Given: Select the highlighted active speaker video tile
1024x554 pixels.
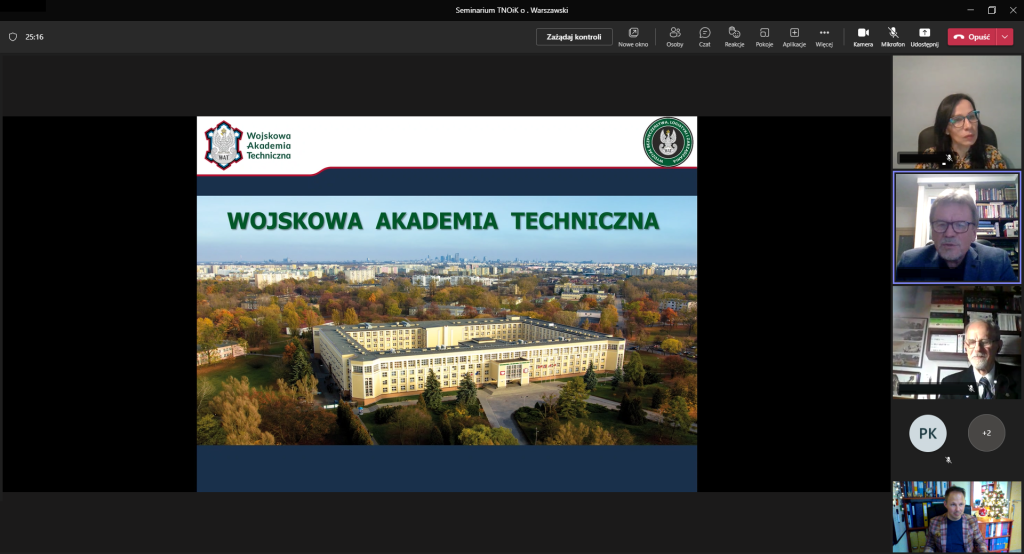Looking at the screenshot, I should pos(956,228).
